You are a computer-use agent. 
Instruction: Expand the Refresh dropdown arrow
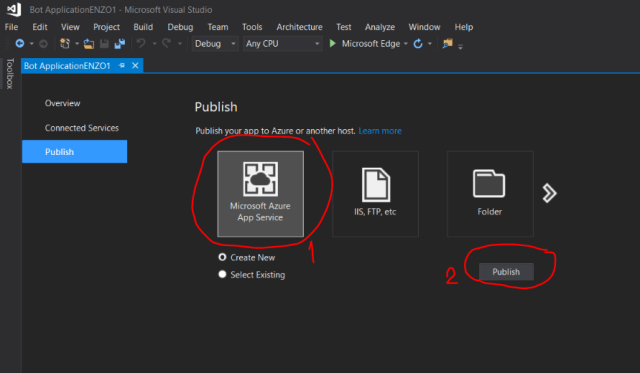coord(430,44)
